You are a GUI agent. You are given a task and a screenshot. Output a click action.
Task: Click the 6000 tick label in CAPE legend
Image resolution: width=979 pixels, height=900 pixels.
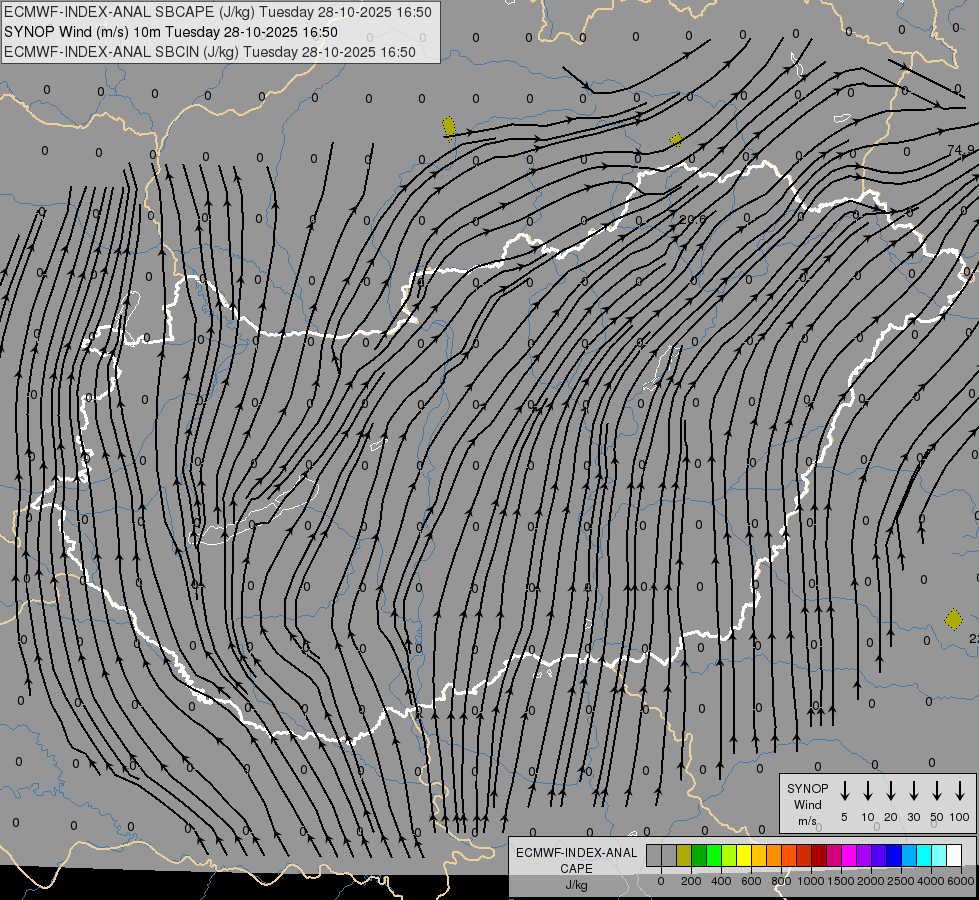coord(960,881)
